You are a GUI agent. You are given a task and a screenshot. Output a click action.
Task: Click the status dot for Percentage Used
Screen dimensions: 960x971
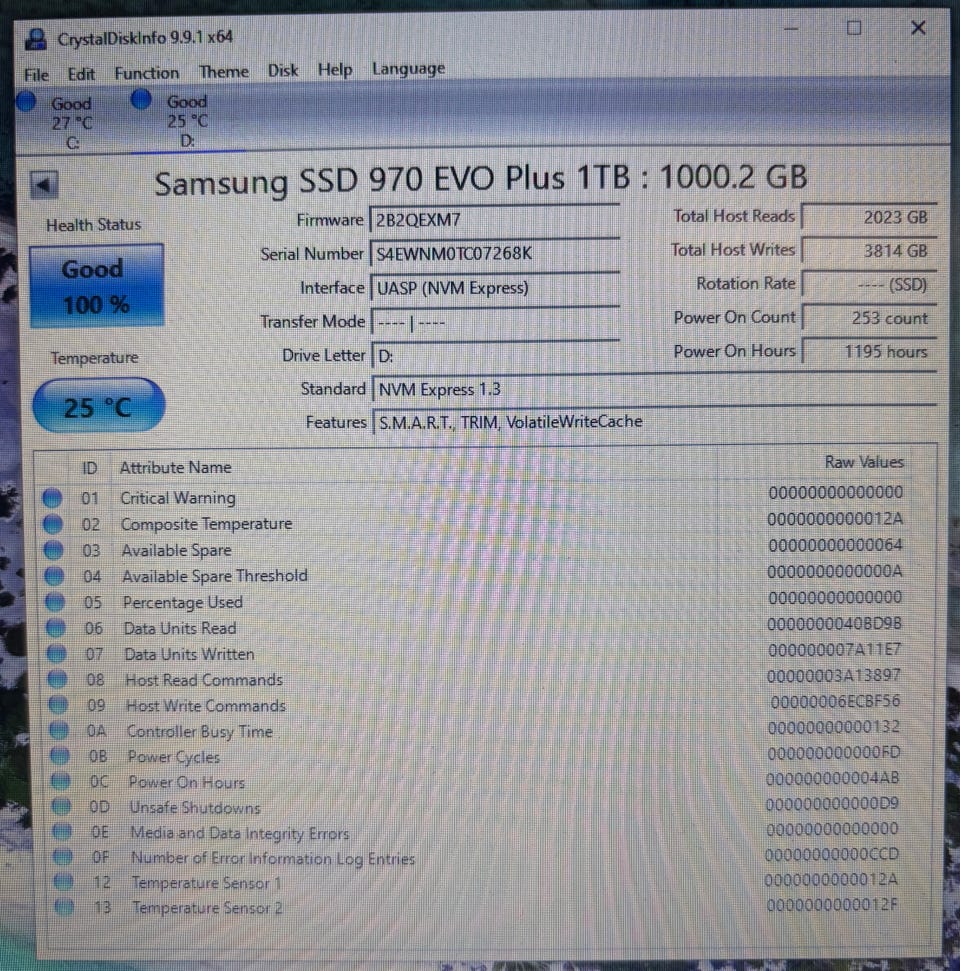coord(55,602)
